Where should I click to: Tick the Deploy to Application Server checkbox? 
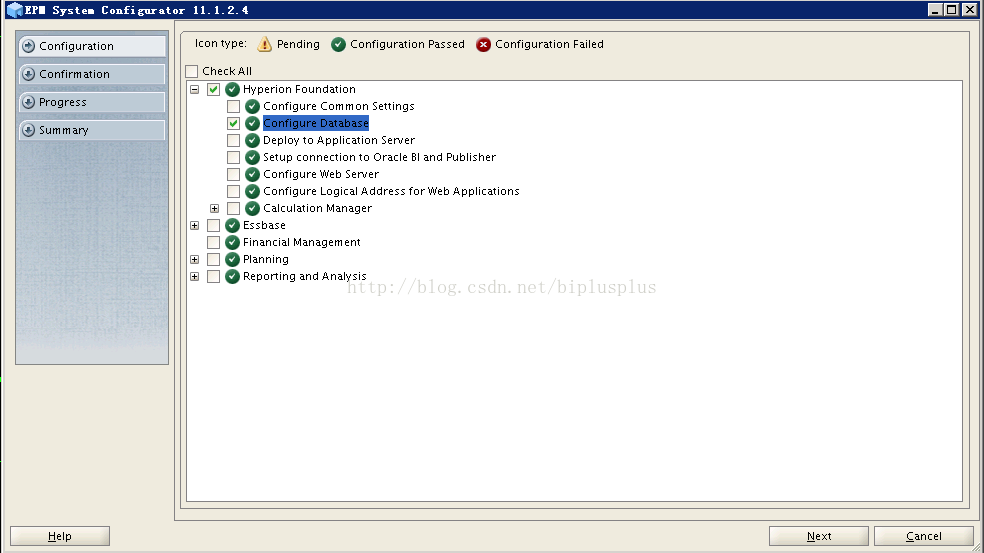[233, 140]
